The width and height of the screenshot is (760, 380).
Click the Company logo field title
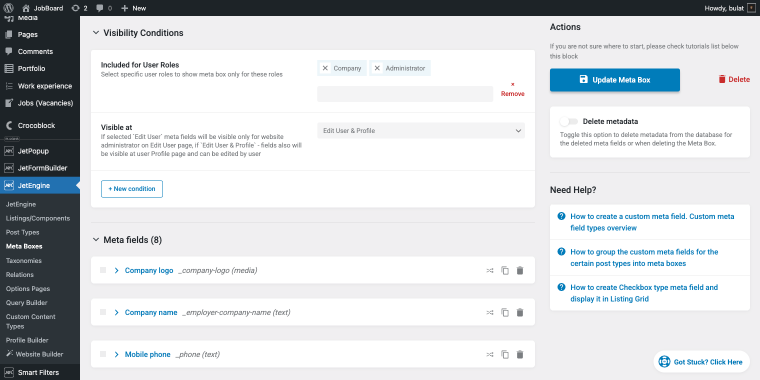(x=149, y=270)
